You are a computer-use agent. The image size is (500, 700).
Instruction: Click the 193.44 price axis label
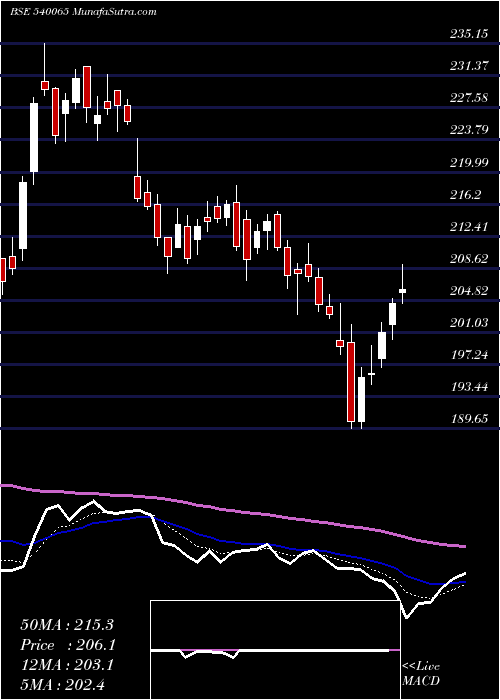pyautogui.click(x=469, y=387)
